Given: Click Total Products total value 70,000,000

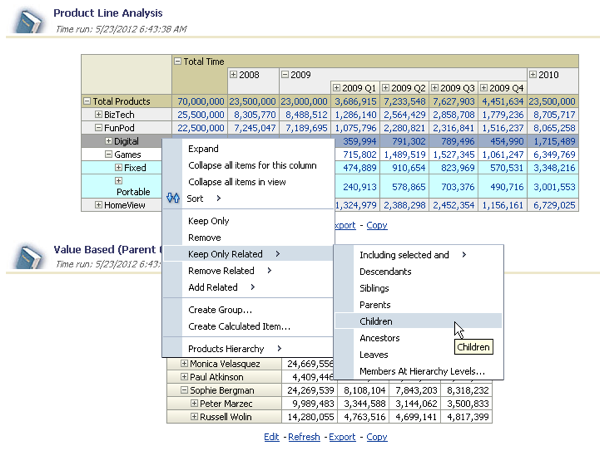Looking at the screenshot, I should pos(201,101).
